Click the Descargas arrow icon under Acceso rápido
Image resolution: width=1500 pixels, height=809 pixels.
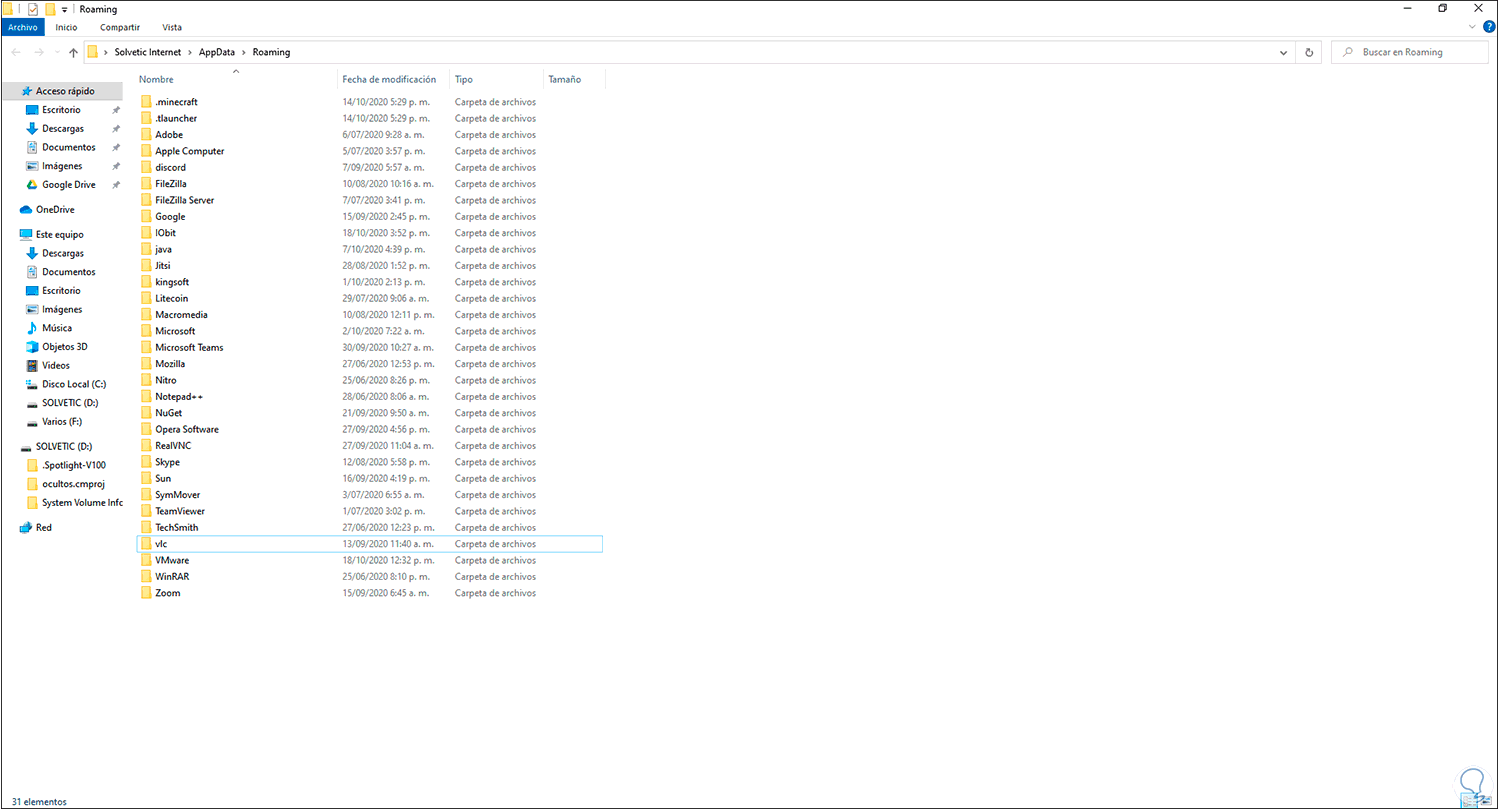click(x=31, y=129)
